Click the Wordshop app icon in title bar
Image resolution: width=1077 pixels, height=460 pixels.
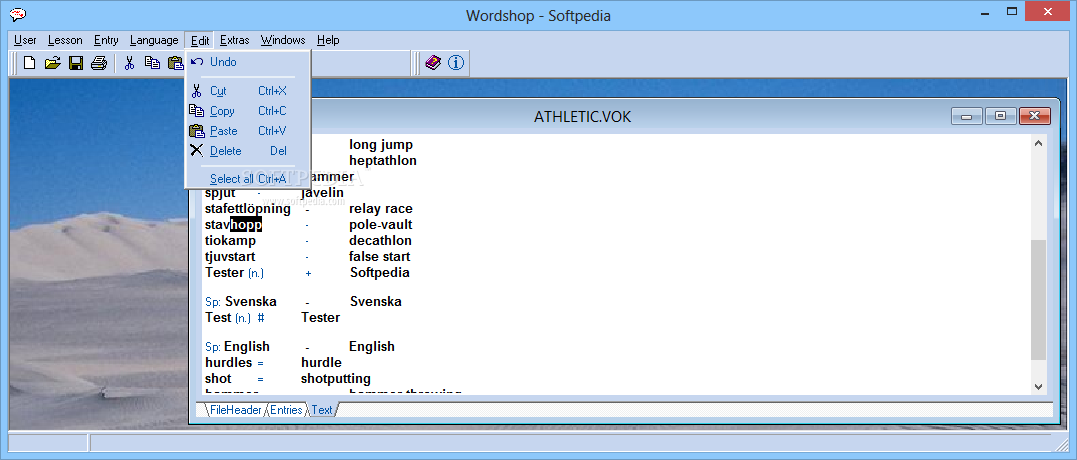click(19, 14)
